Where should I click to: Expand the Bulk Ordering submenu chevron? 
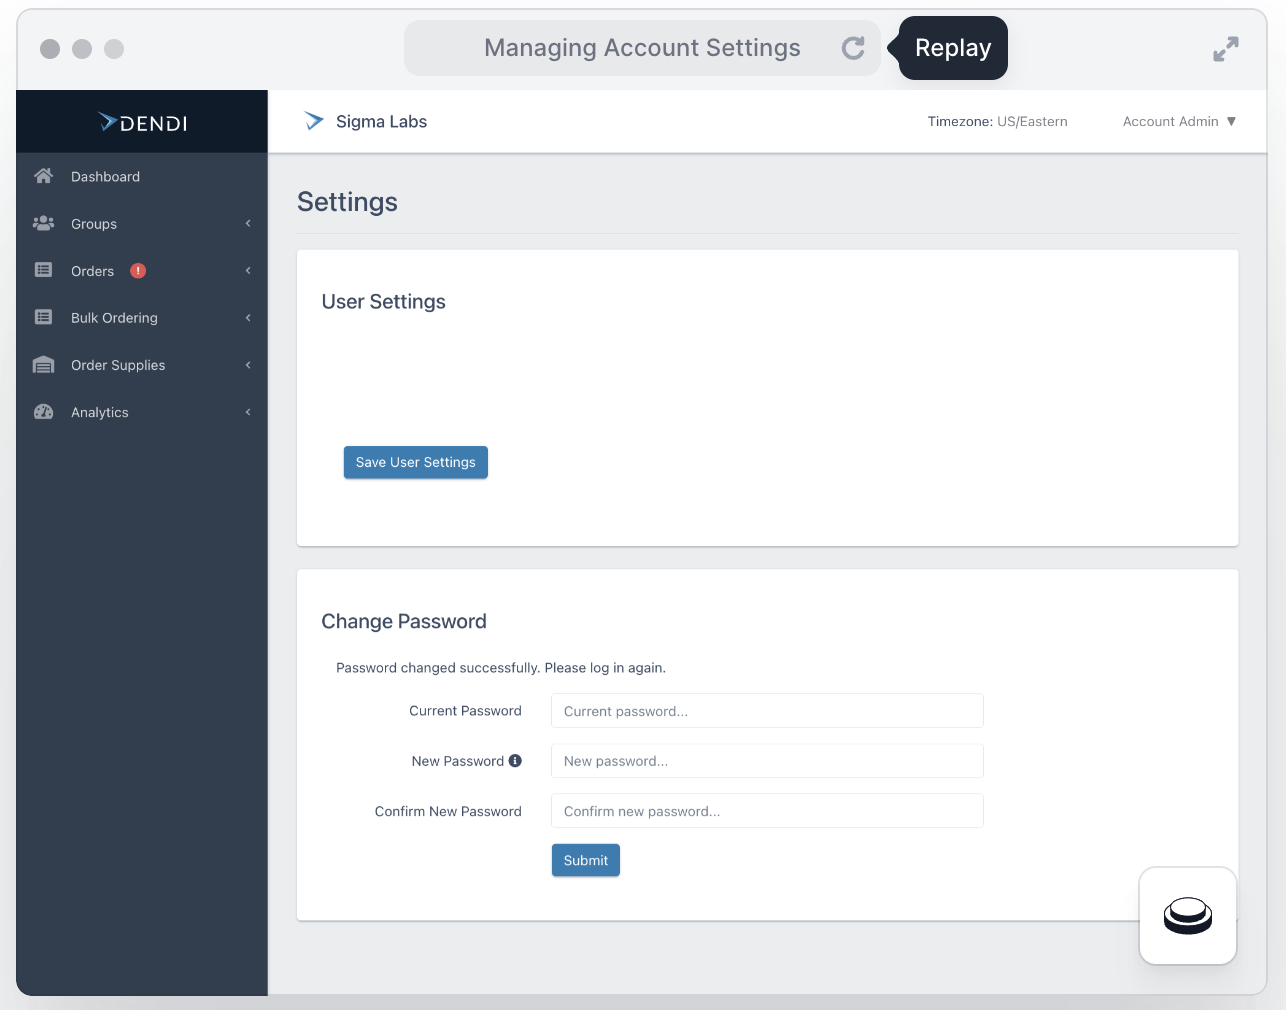[x=248, y=317]
